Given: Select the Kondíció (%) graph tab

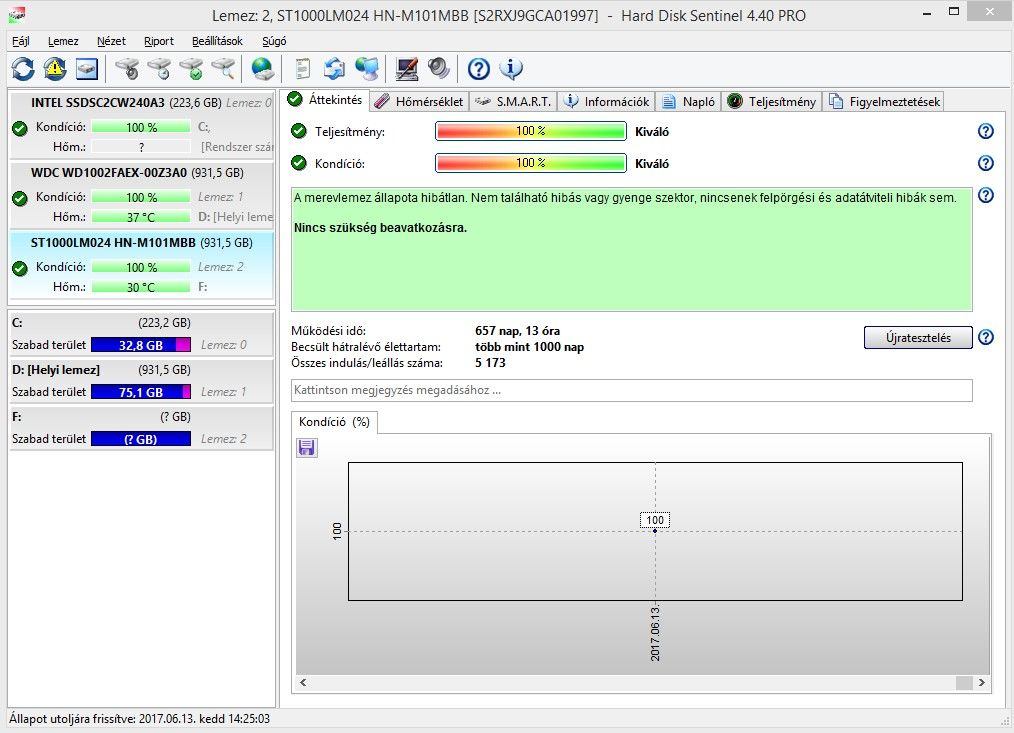Looking at the screenshot, I should [x=334, y=422].
